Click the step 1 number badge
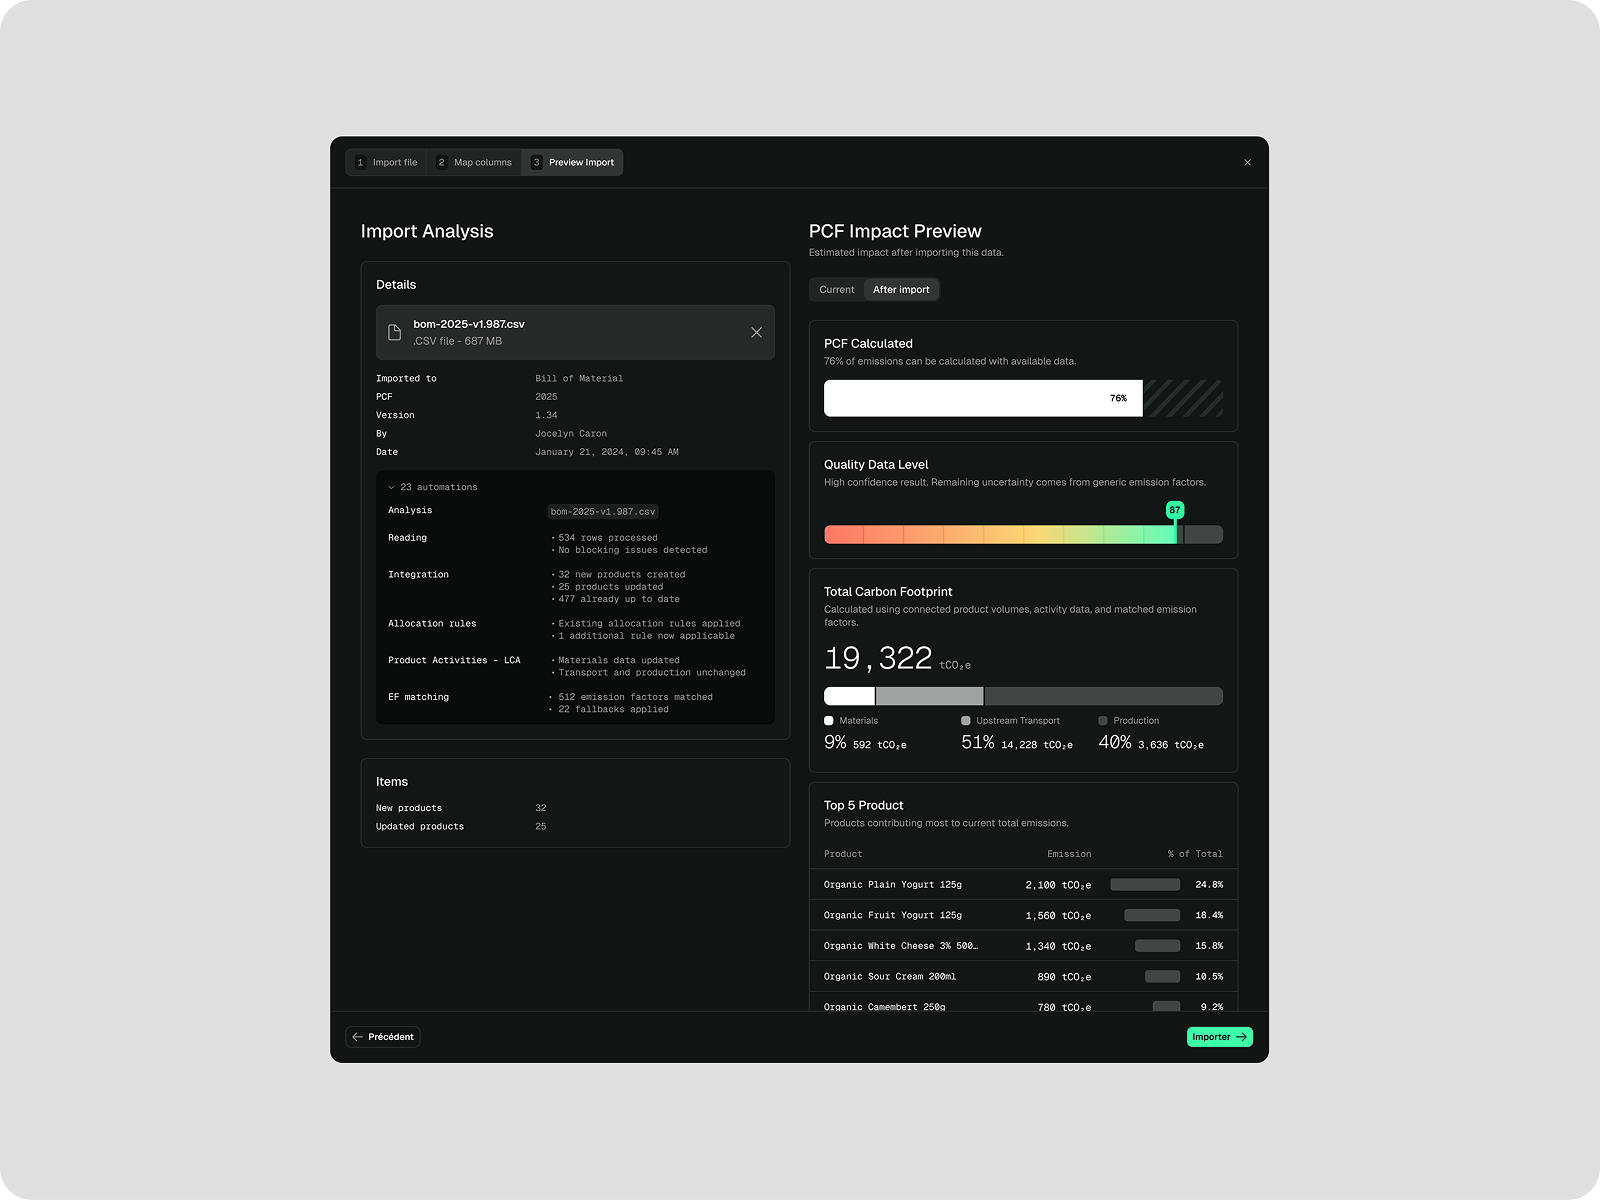The height and width of the screenshot is (1200, 1600). pyautogui.click(x=361, y=162)
